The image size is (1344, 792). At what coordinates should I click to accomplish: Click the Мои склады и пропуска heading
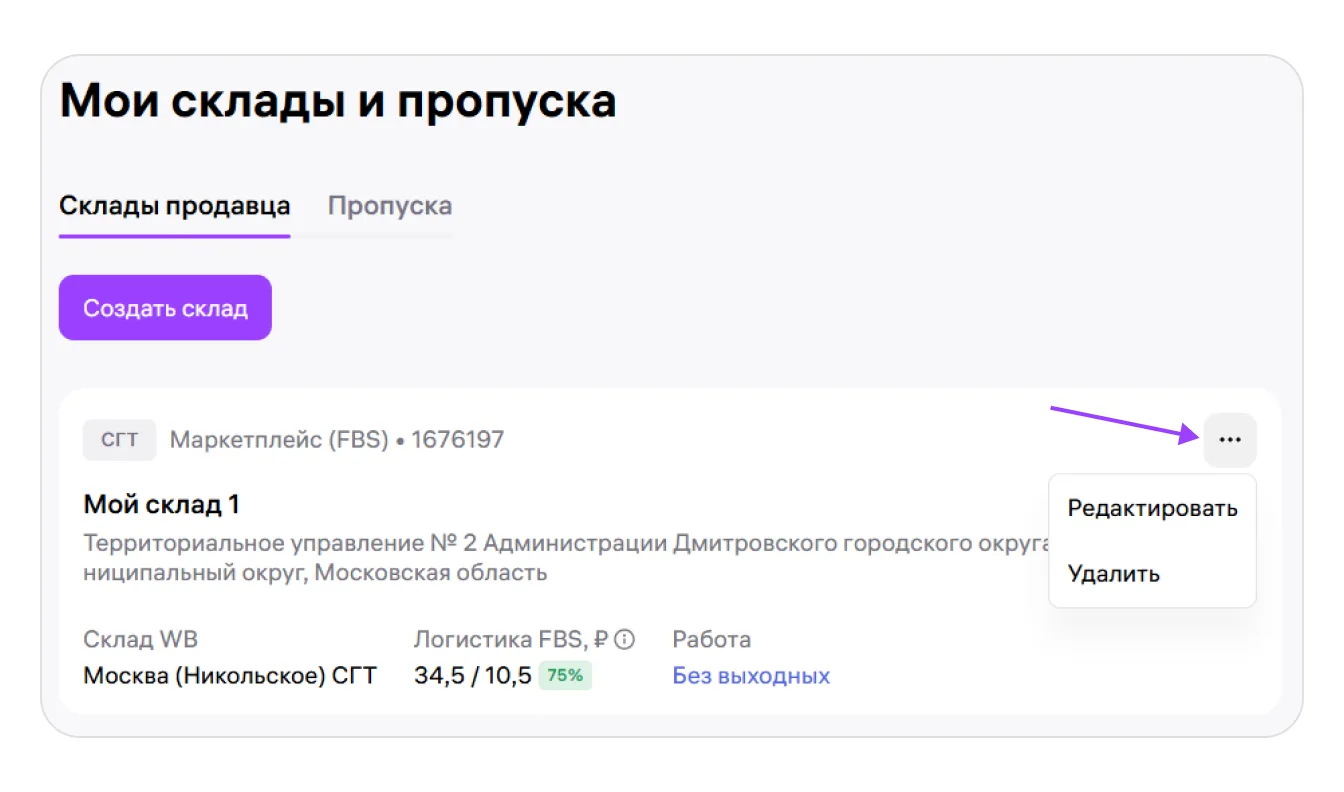(x=338, y=102)
